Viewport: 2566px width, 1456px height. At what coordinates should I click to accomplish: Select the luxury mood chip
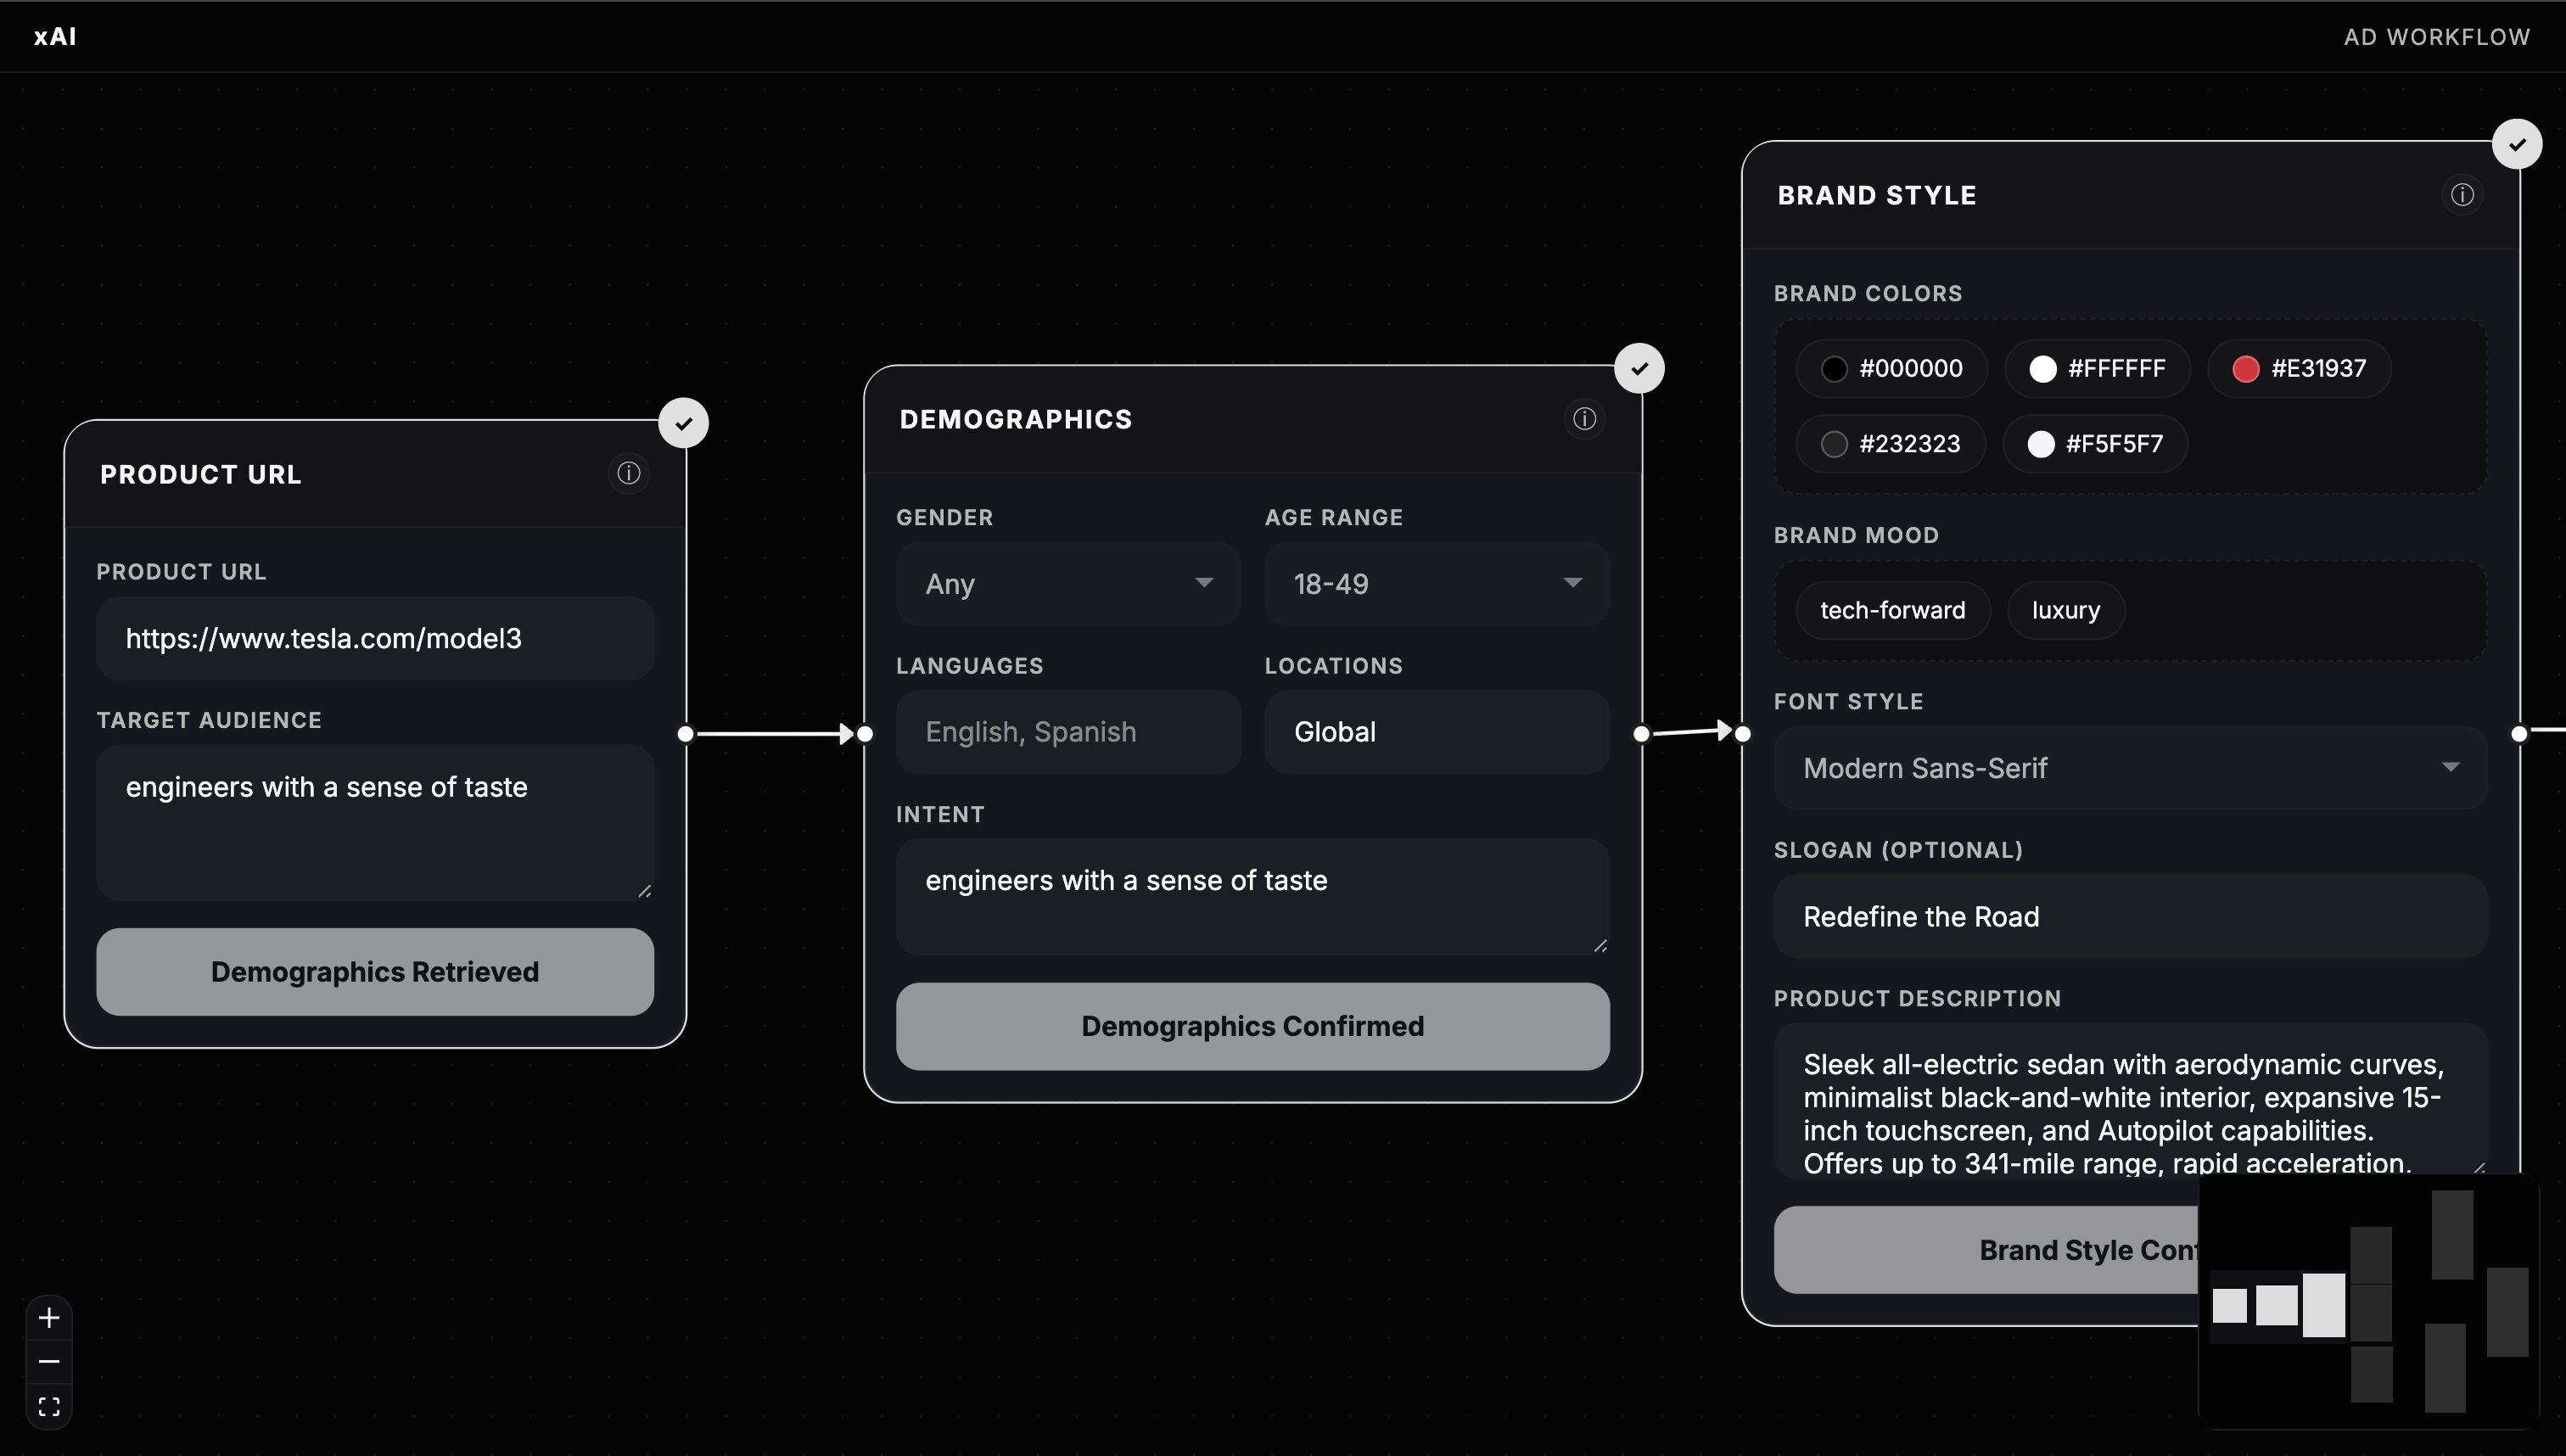point(2065,610)
